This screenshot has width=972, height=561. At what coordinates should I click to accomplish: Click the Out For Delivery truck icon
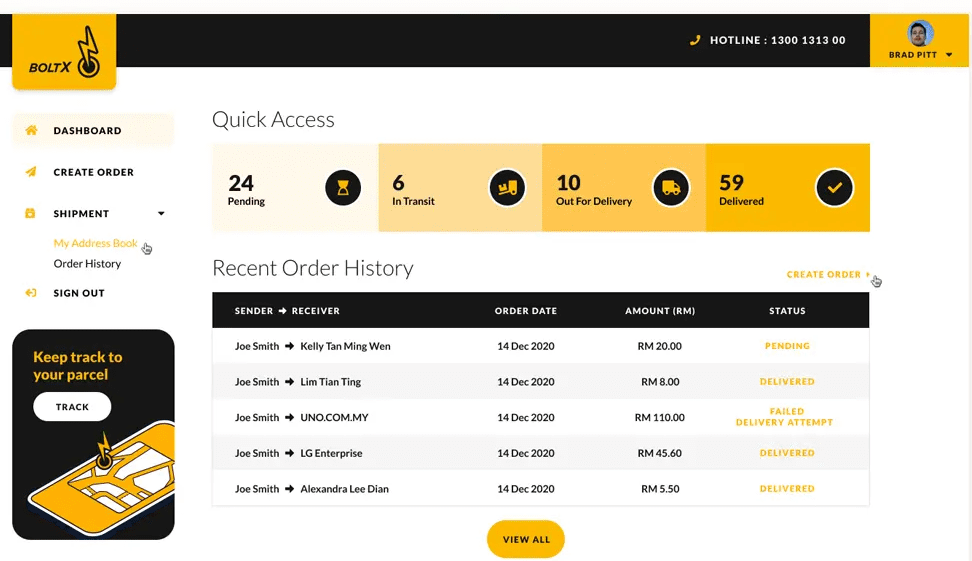pyautogui.click(x=671, y=187)
